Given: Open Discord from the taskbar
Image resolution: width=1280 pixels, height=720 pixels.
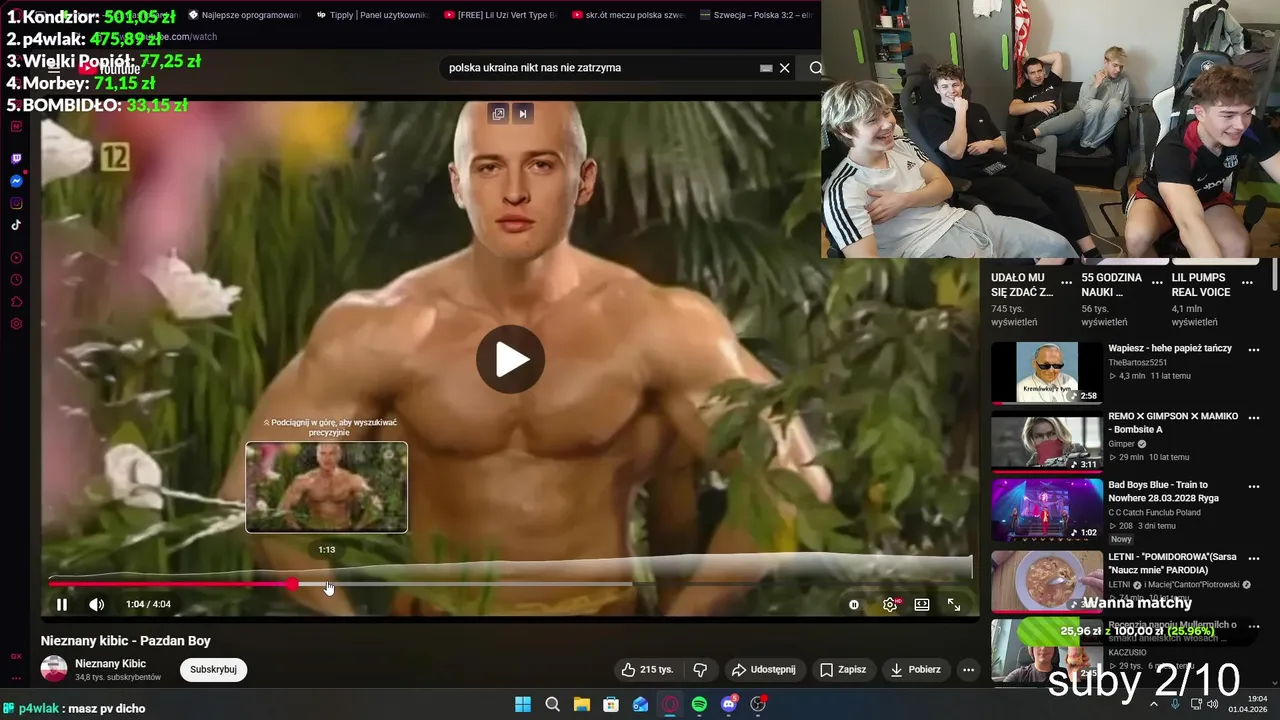Looking at the screenshot, I should pyautogui.click(x=729, y=704).
